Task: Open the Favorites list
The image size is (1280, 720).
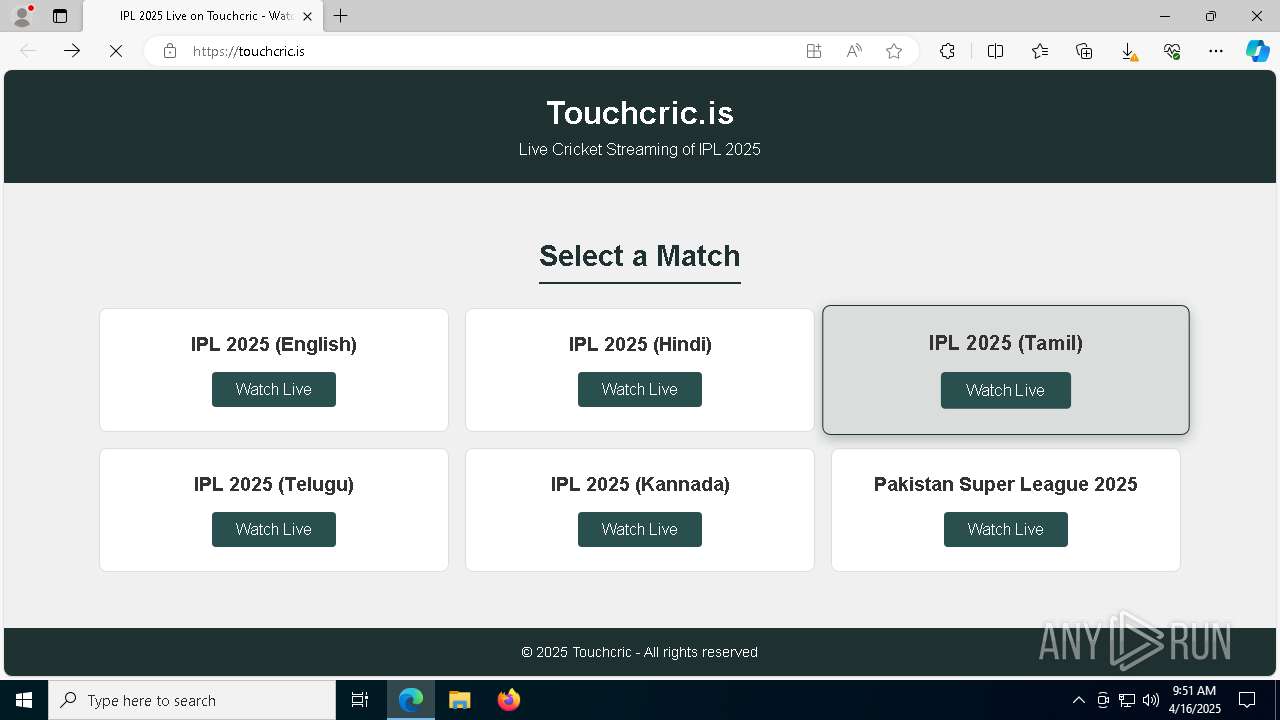Action: point(1040,51)
